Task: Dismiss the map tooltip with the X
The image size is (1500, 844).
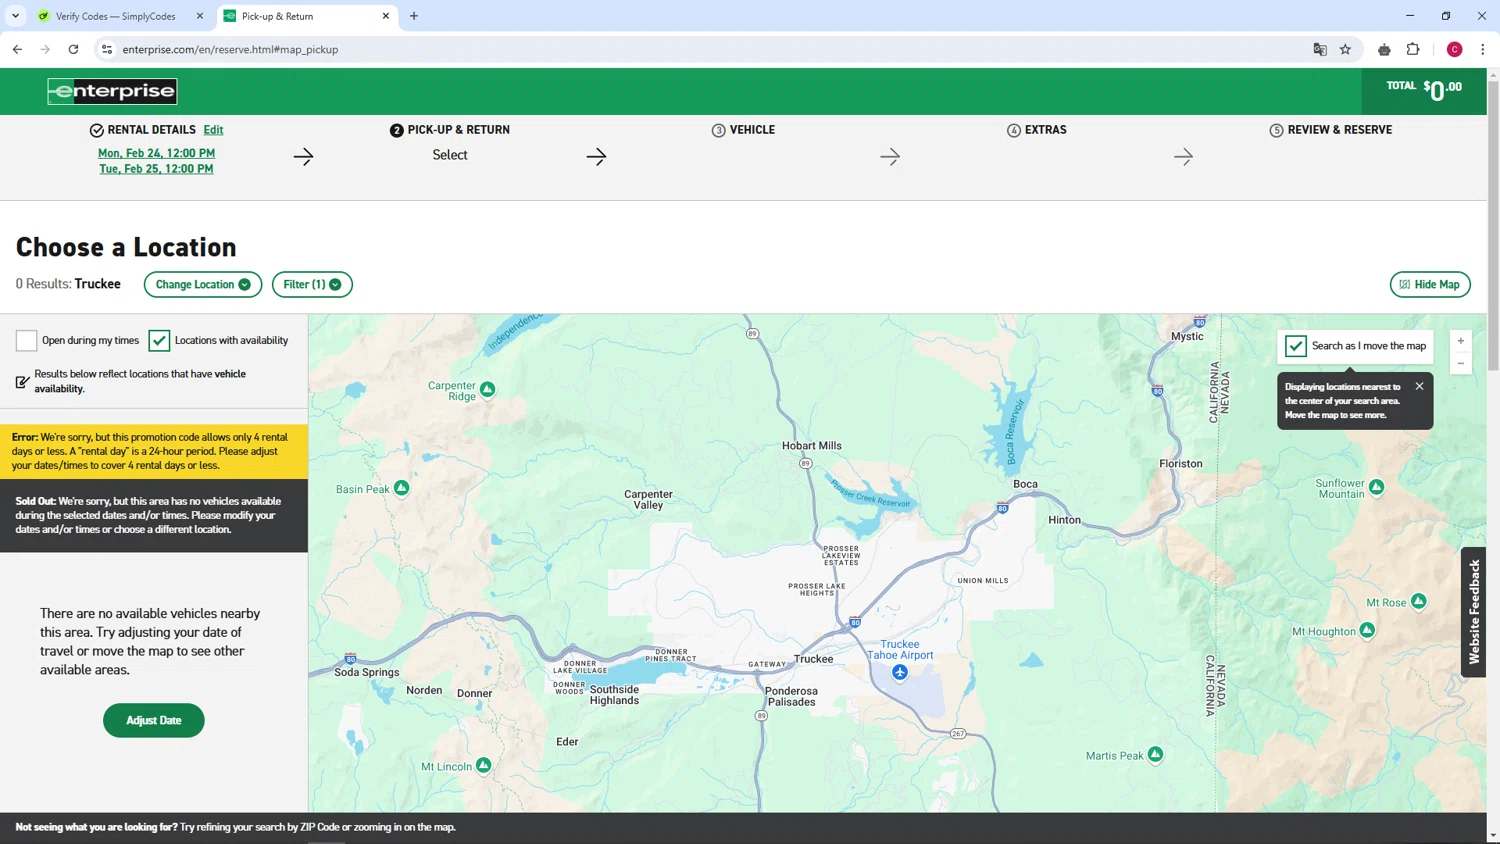Action: (1419, 386)
